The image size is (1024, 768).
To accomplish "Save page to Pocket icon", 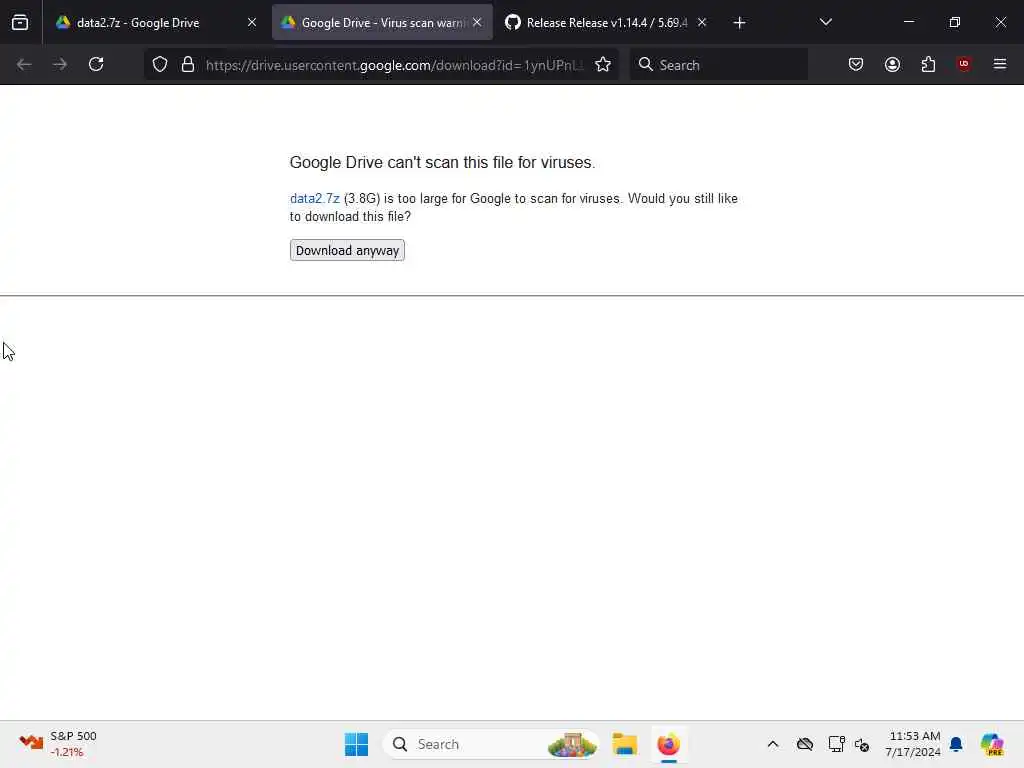I will [x=856, y=64].
